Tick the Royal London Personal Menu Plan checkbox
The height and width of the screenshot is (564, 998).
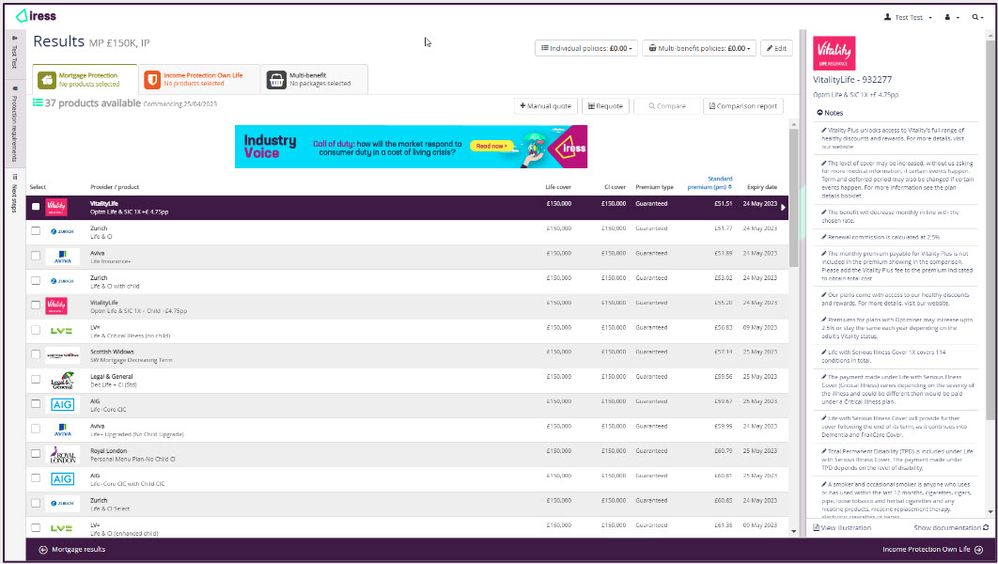(36, 453)
